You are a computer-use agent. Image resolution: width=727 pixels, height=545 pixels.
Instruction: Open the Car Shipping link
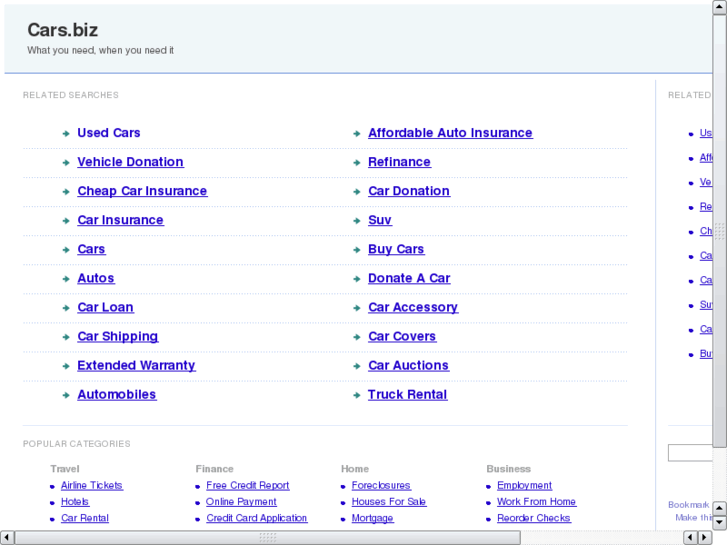(118, 337)
